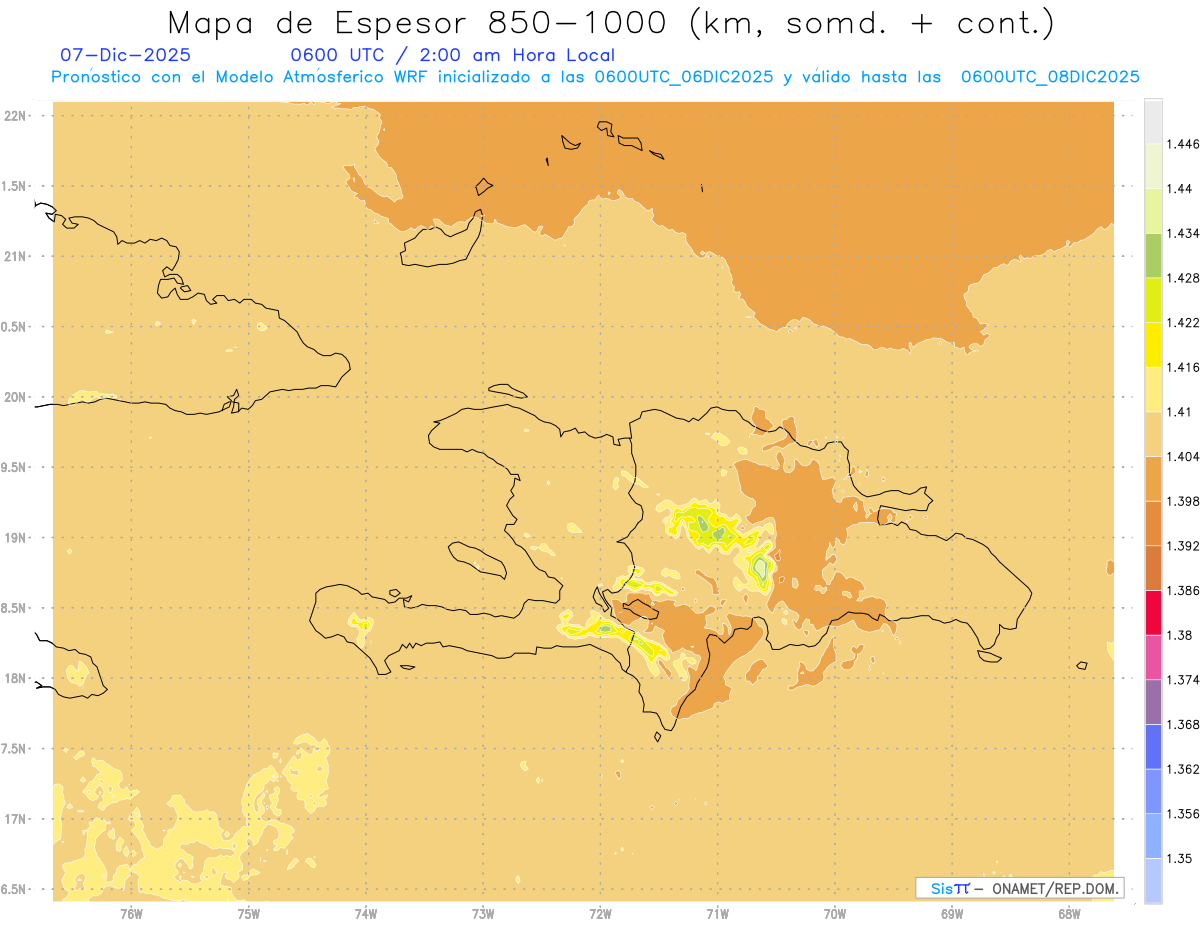Image resolution: width=1200 pixels, height=927 pixels.
Task: Click the '18N' latitude label
Action: pos(15,679)
